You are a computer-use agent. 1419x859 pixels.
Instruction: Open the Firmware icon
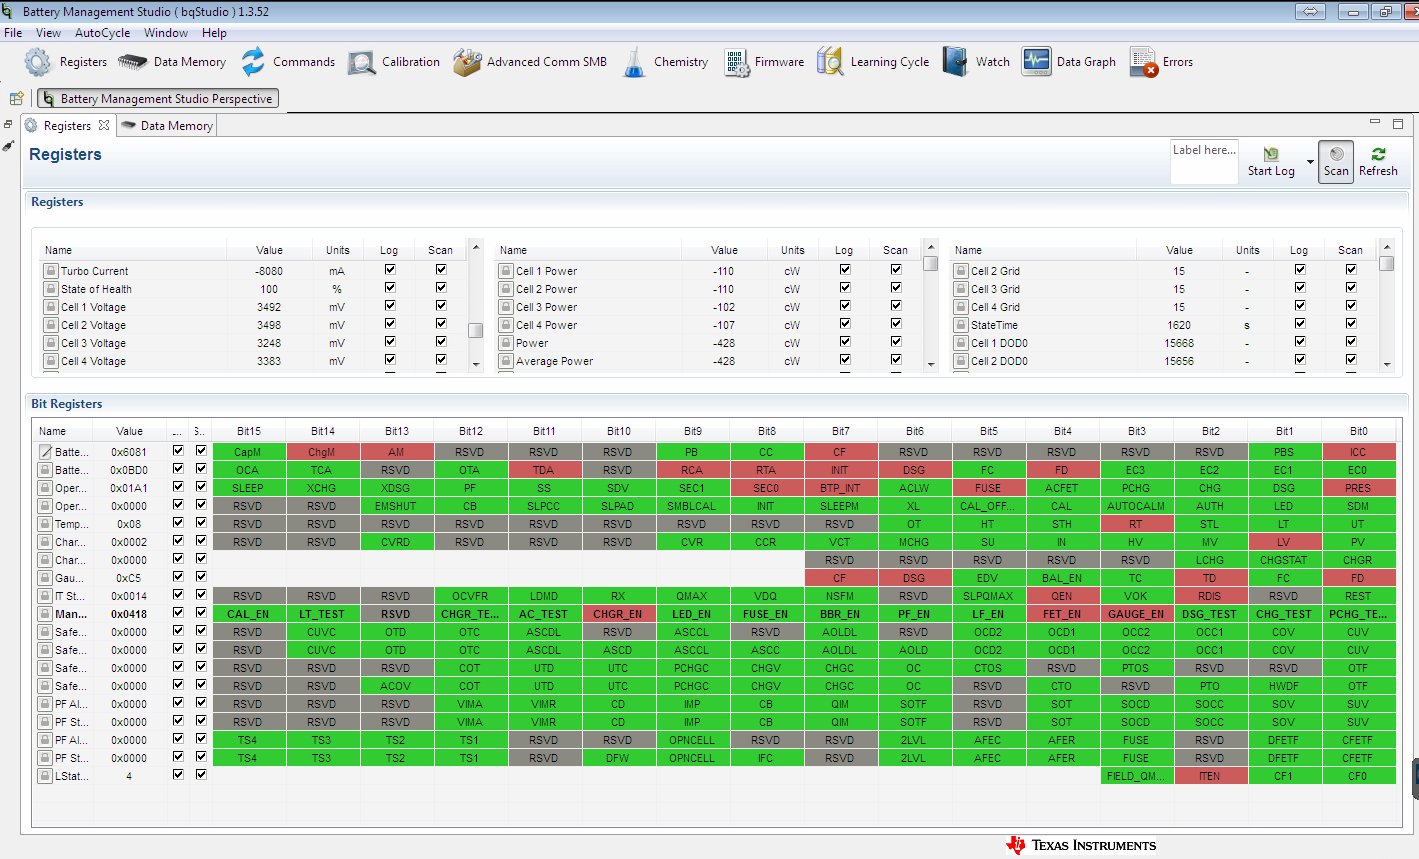tap(737, 62)
